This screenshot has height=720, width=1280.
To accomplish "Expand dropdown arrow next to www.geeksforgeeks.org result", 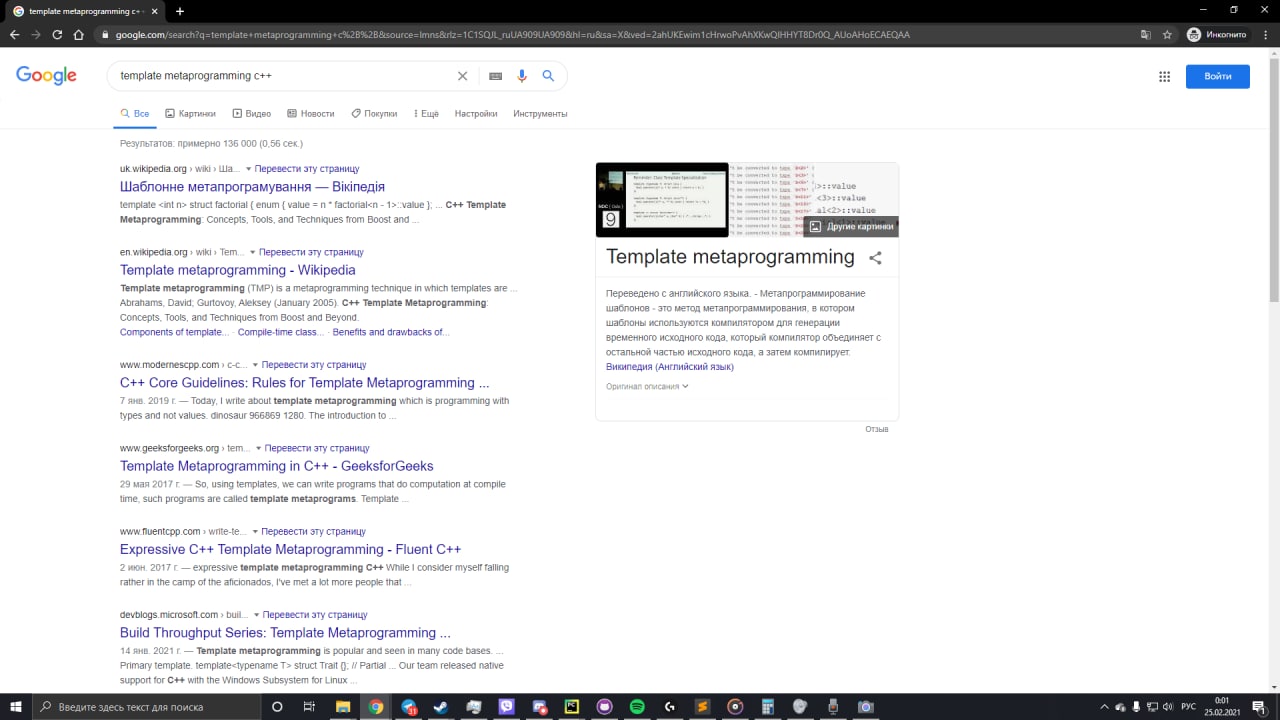I will click(x=258, y=449).
